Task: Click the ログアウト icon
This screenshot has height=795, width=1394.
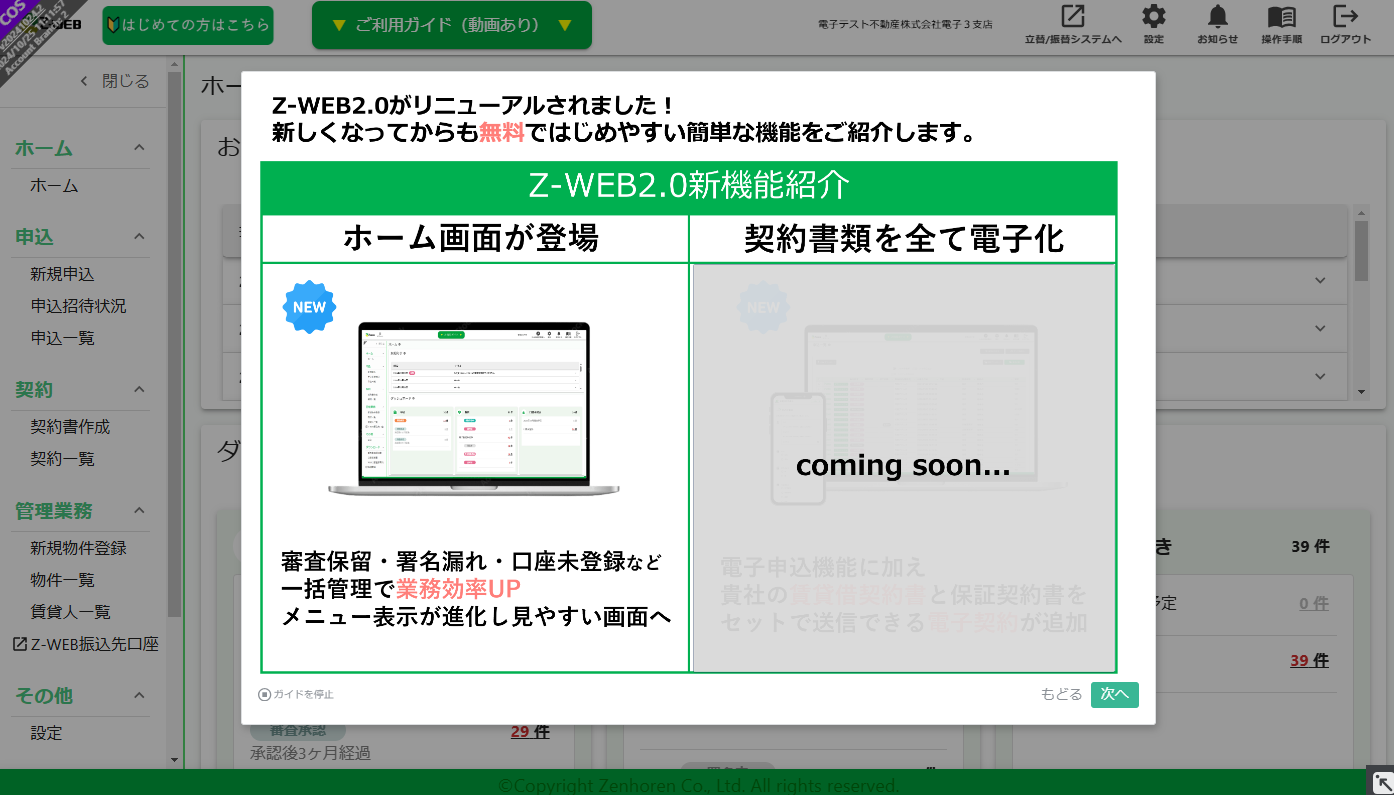Action: [1345, 18]
